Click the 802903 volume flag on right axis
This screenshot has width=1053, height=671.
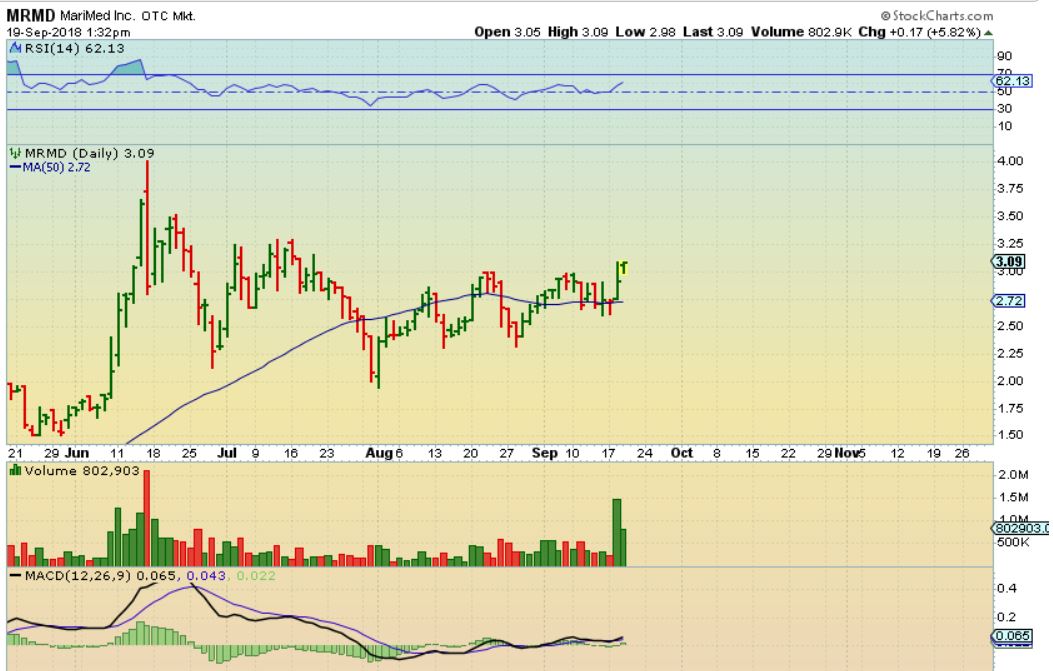click(1018, 527)
